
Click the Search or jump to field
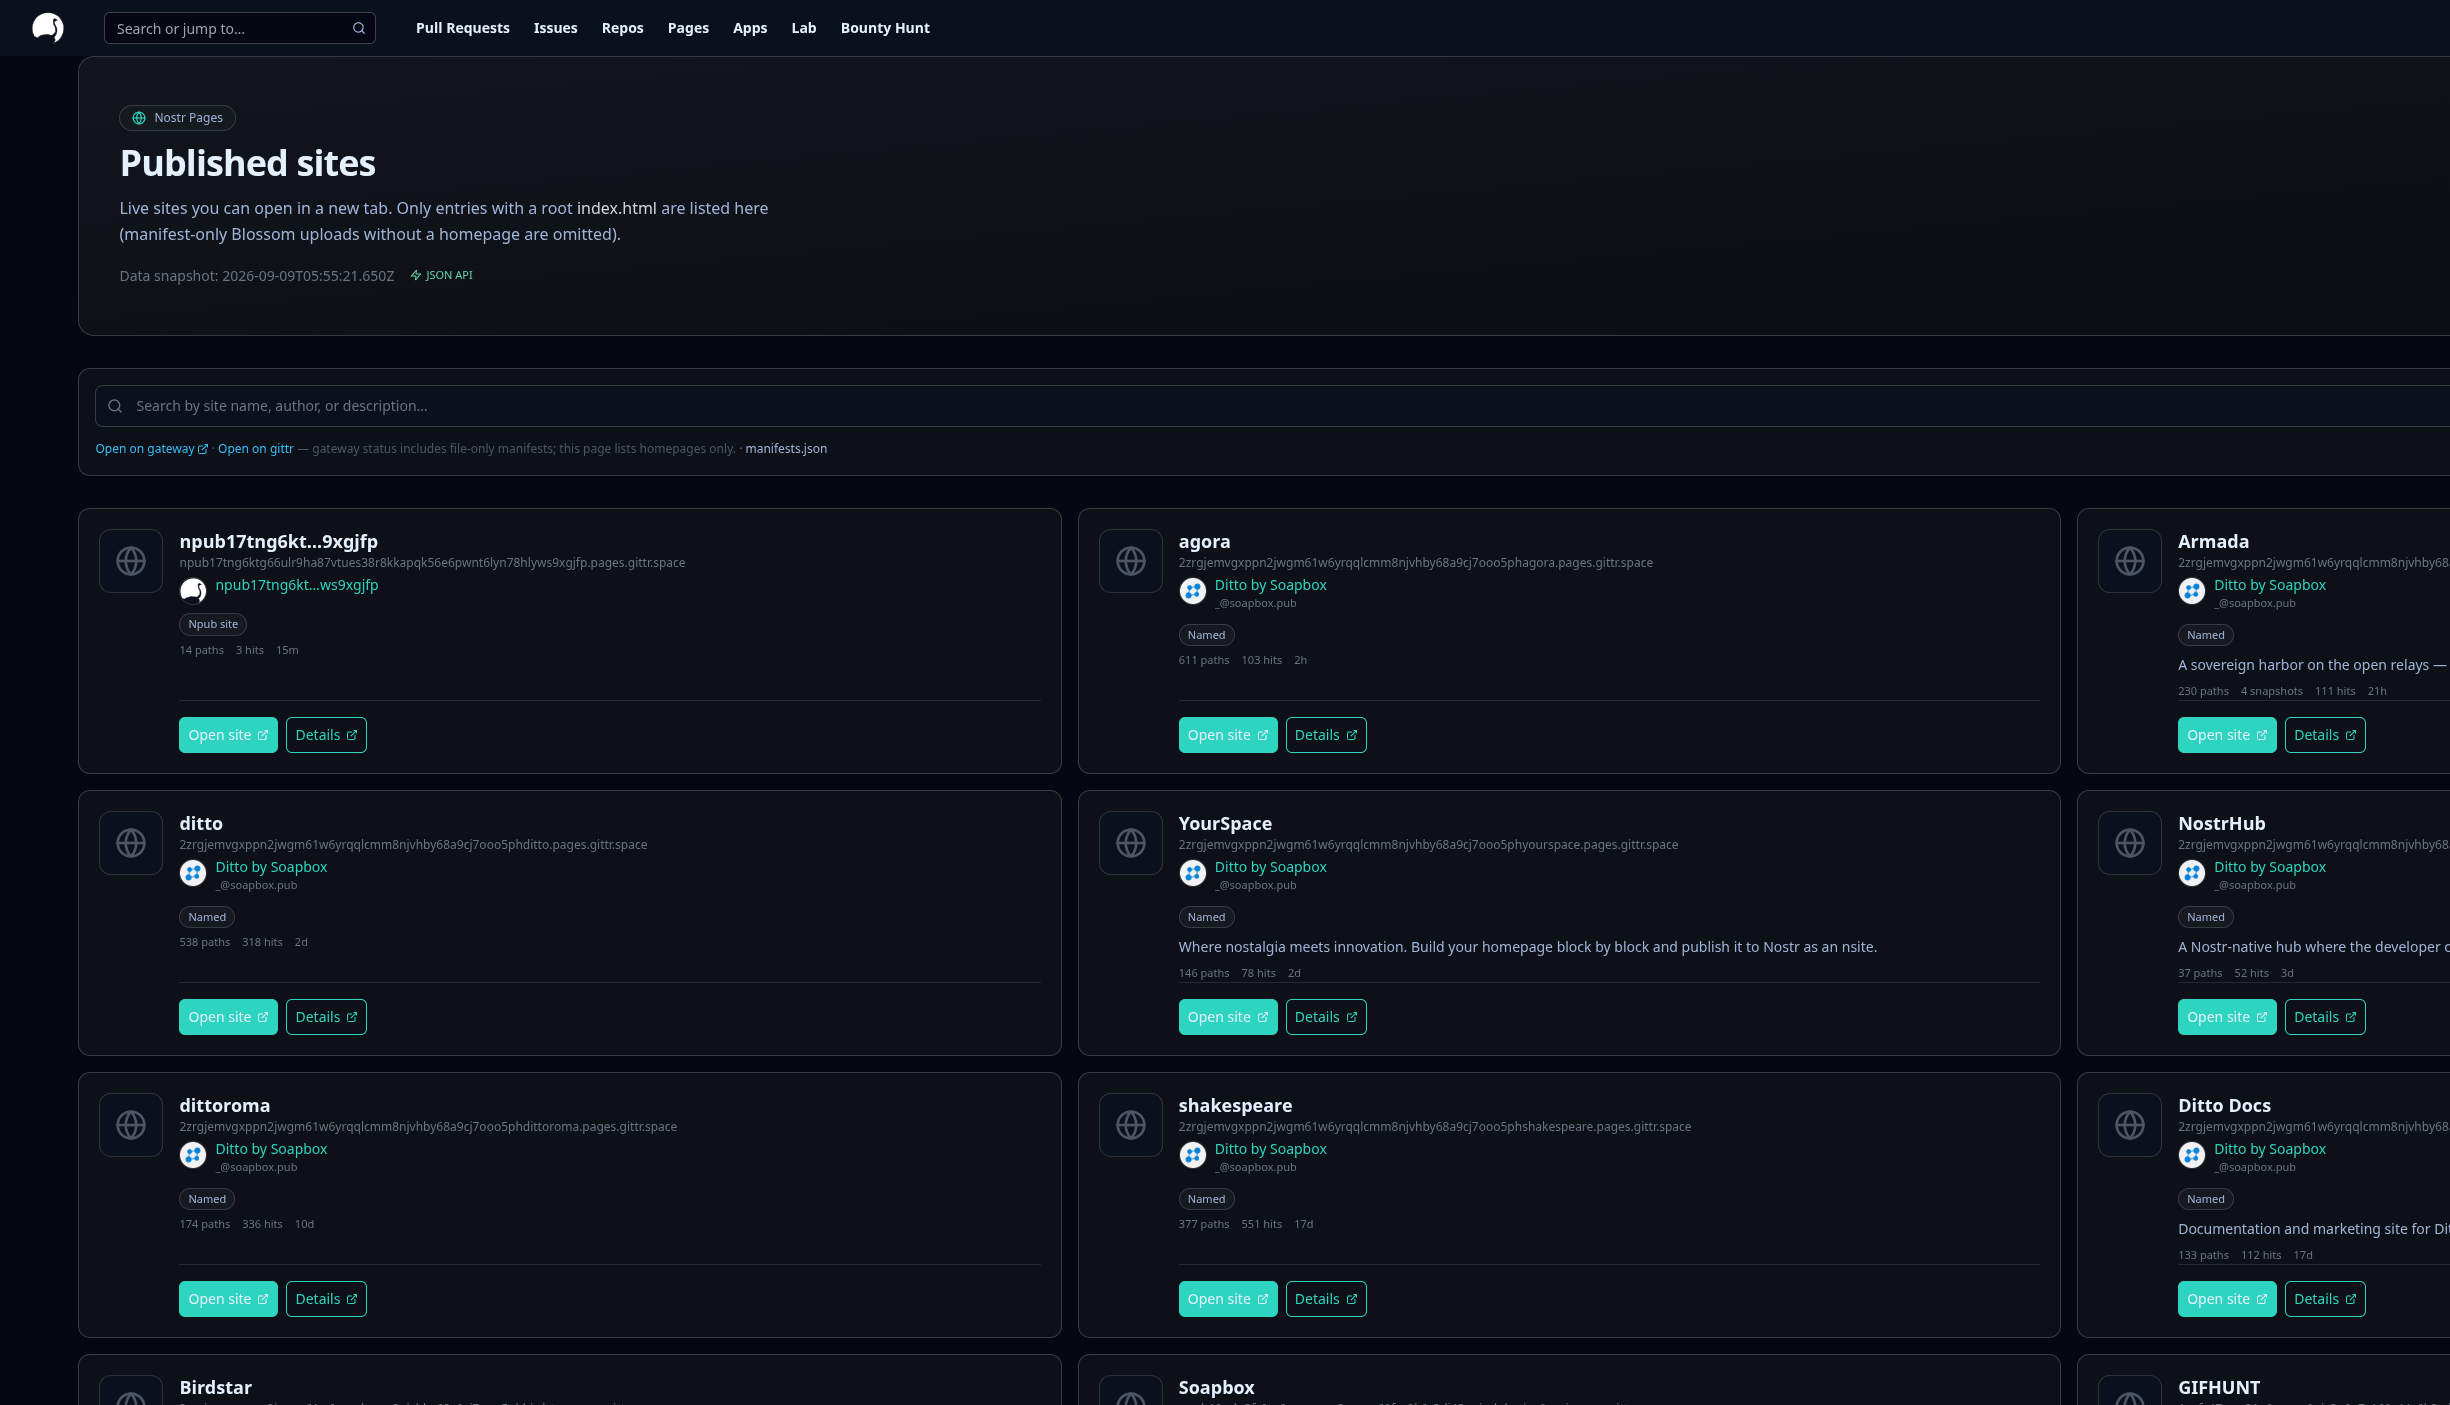(x=239, y=28)
